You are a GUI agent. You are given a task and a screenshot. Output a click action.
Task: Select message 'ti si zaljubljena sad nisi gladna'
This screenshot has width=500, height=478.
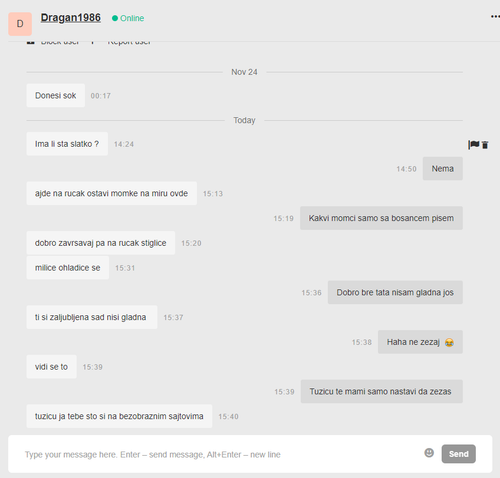pyautogui.click(x=92, y=317)
